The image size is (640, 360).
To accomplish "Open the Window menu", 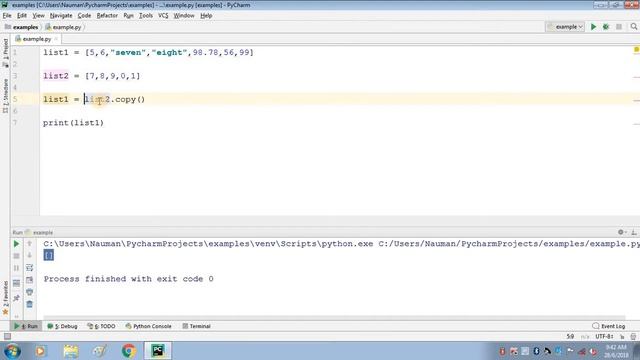I will tap(184, 16).
